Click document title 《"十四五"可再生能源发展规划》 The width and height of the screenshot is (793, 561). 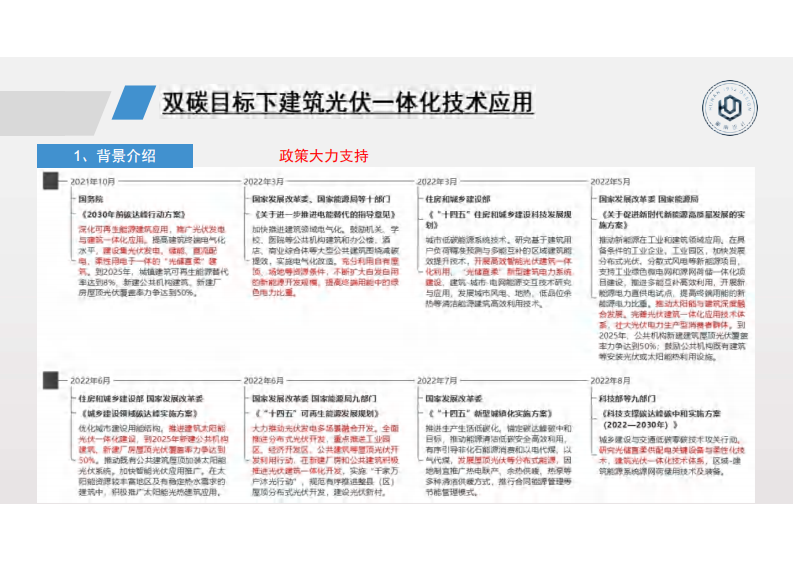(x=317, y=414)
